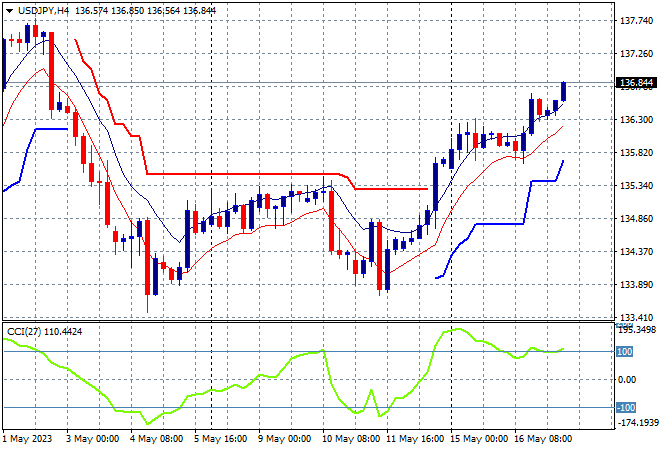This screenshot has height=450, width=660.
Task: Click the latest blue candle at chart's right edge
Action: pyautogui.click(x=563, y=91)
